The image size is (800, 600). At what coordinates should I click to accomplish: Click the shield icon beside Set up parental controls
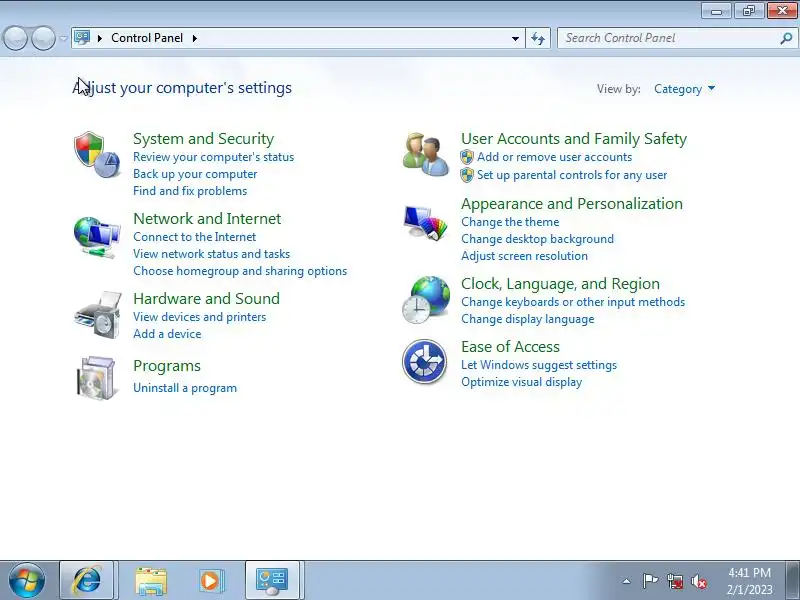(467, 175)
